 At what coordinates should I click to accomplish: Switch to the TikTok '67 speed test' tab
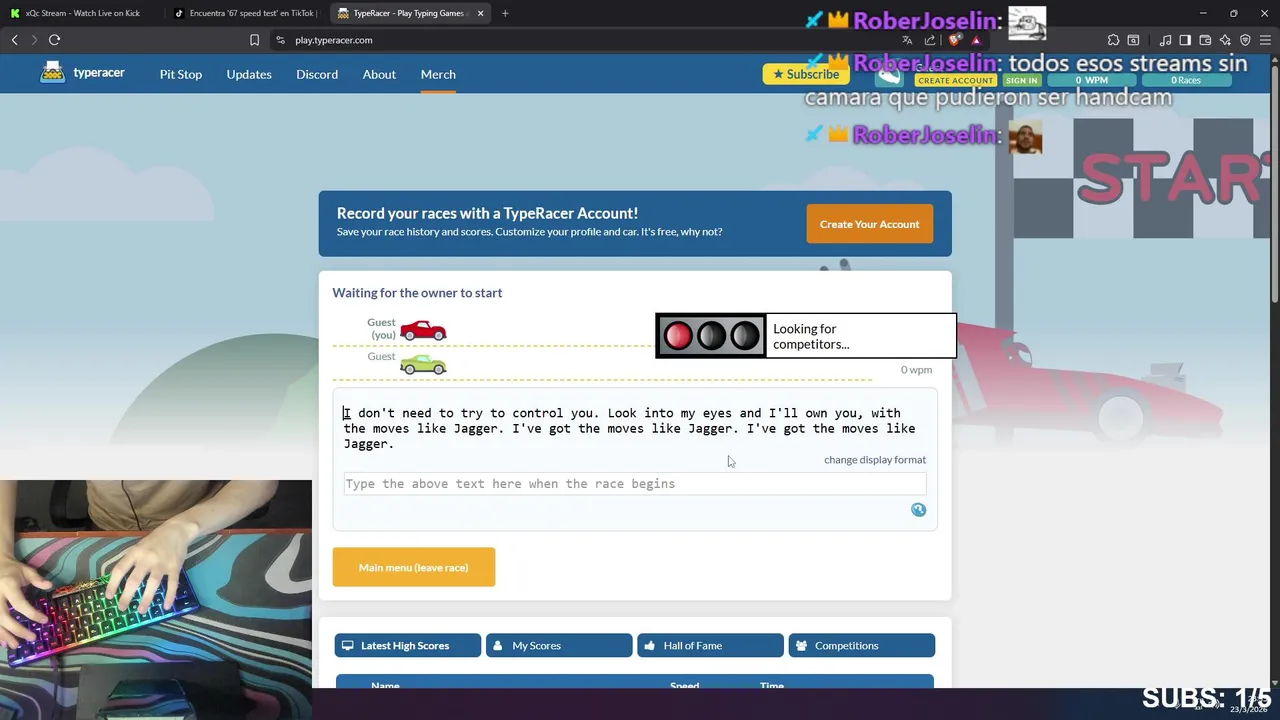coord(245,13)
